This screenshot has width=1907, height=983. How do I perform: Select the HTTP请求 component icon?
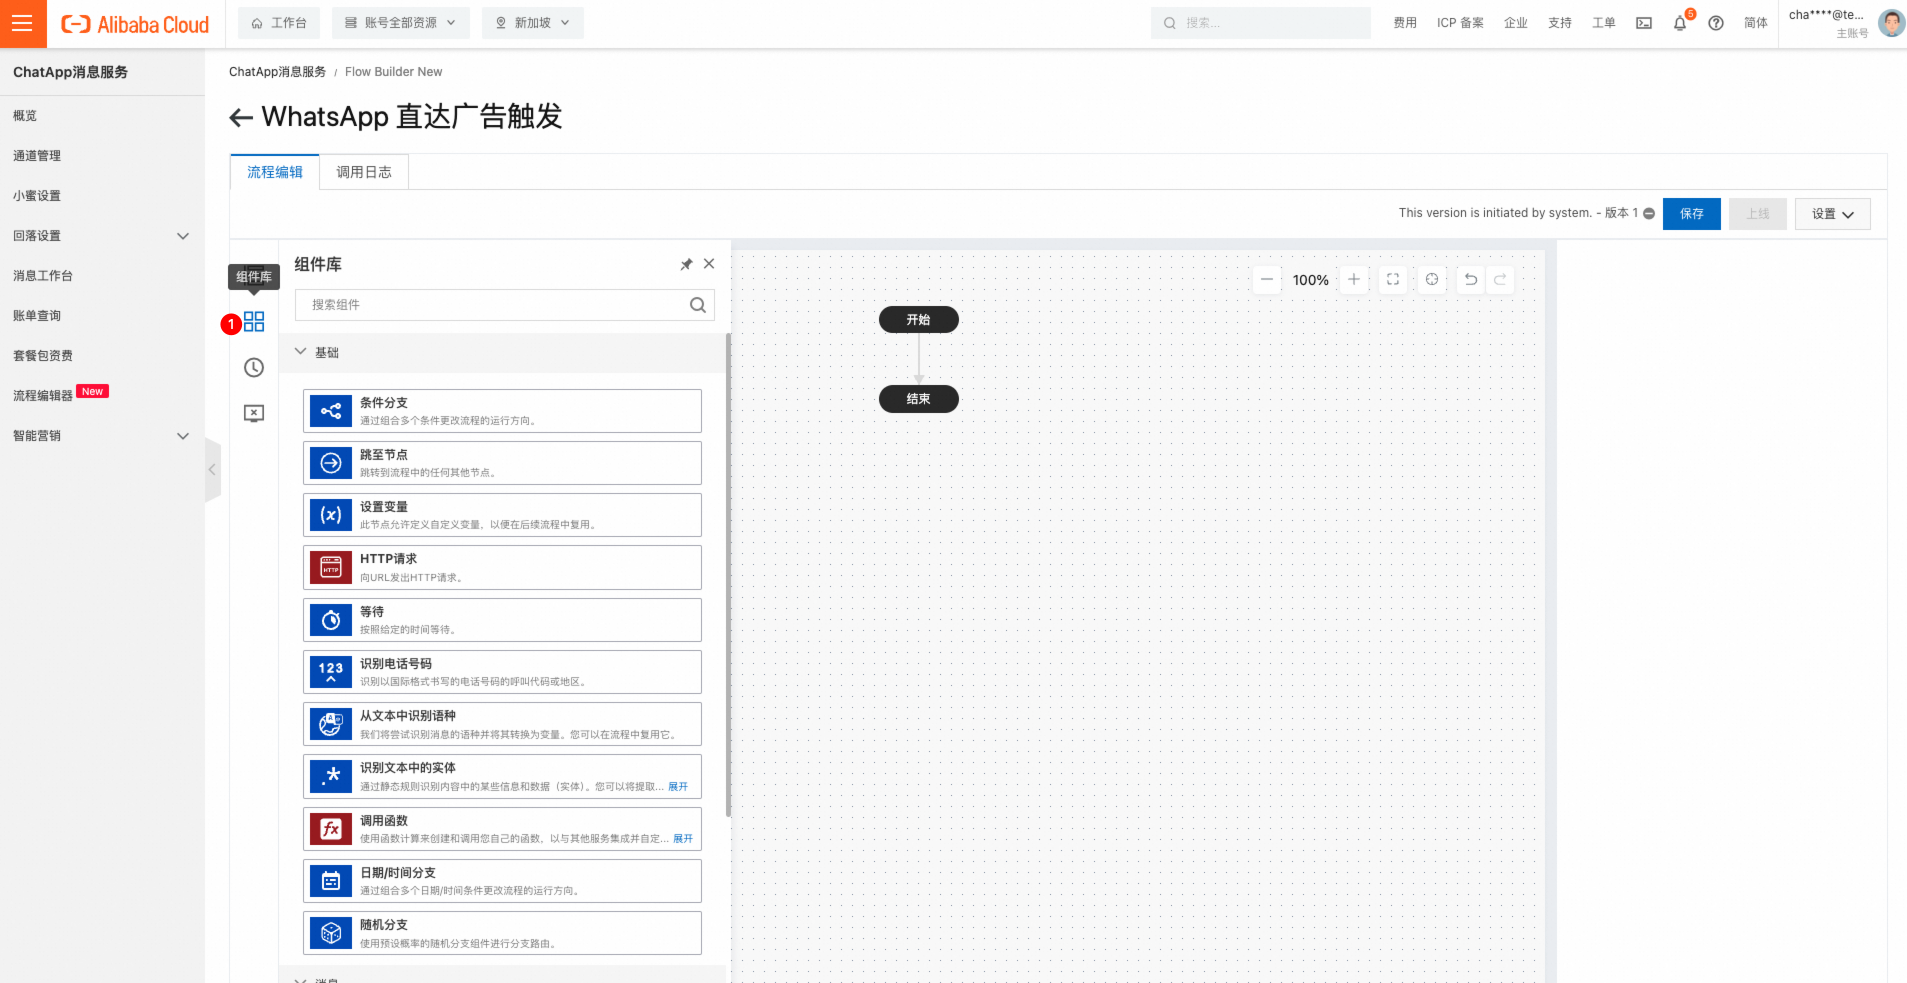[x=331, y=568]
